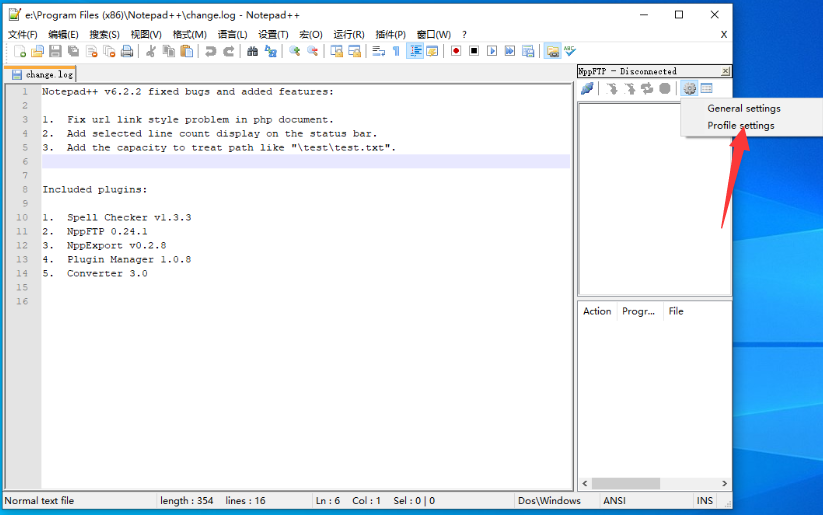This screenshot has width=823, height=515.
Task: Toggle the show all characters pilcrow icon
Action: [396, 51]
